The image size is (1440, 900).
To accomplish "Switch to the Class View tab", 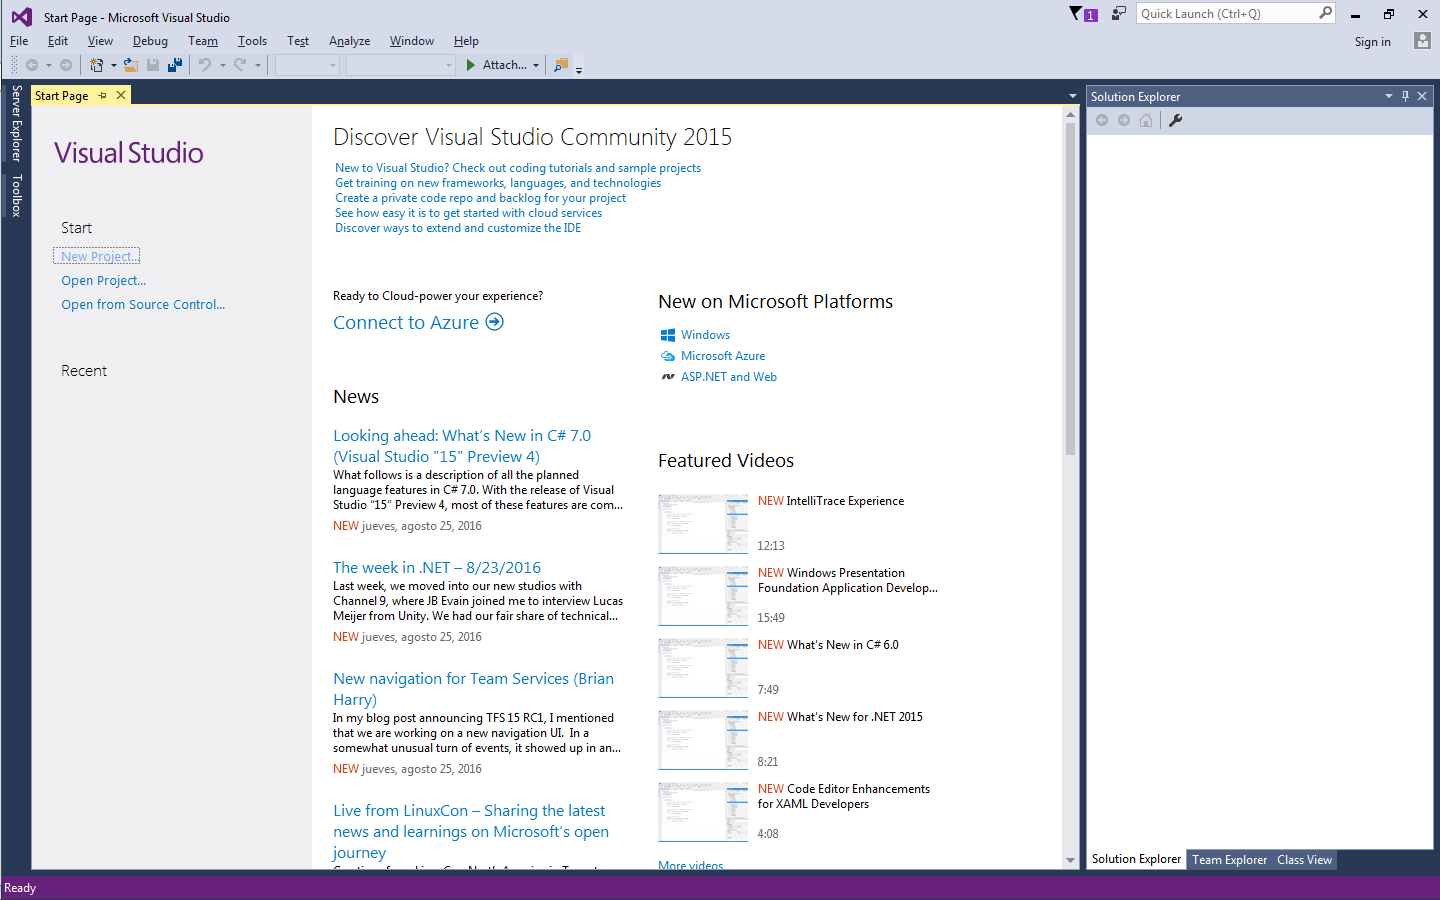I will click(x=1304, y=860).
